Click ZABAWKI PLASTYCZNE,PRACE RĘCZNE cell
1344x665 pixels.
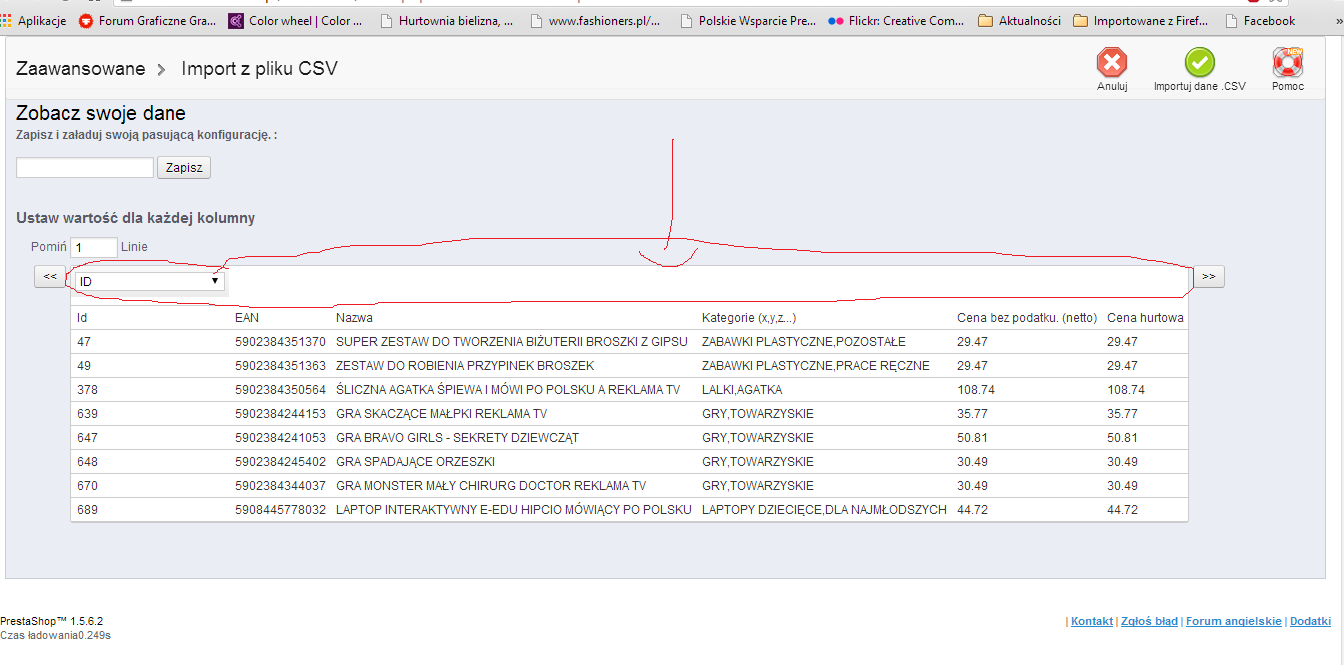pyautogui.click(x=816, y=366)
